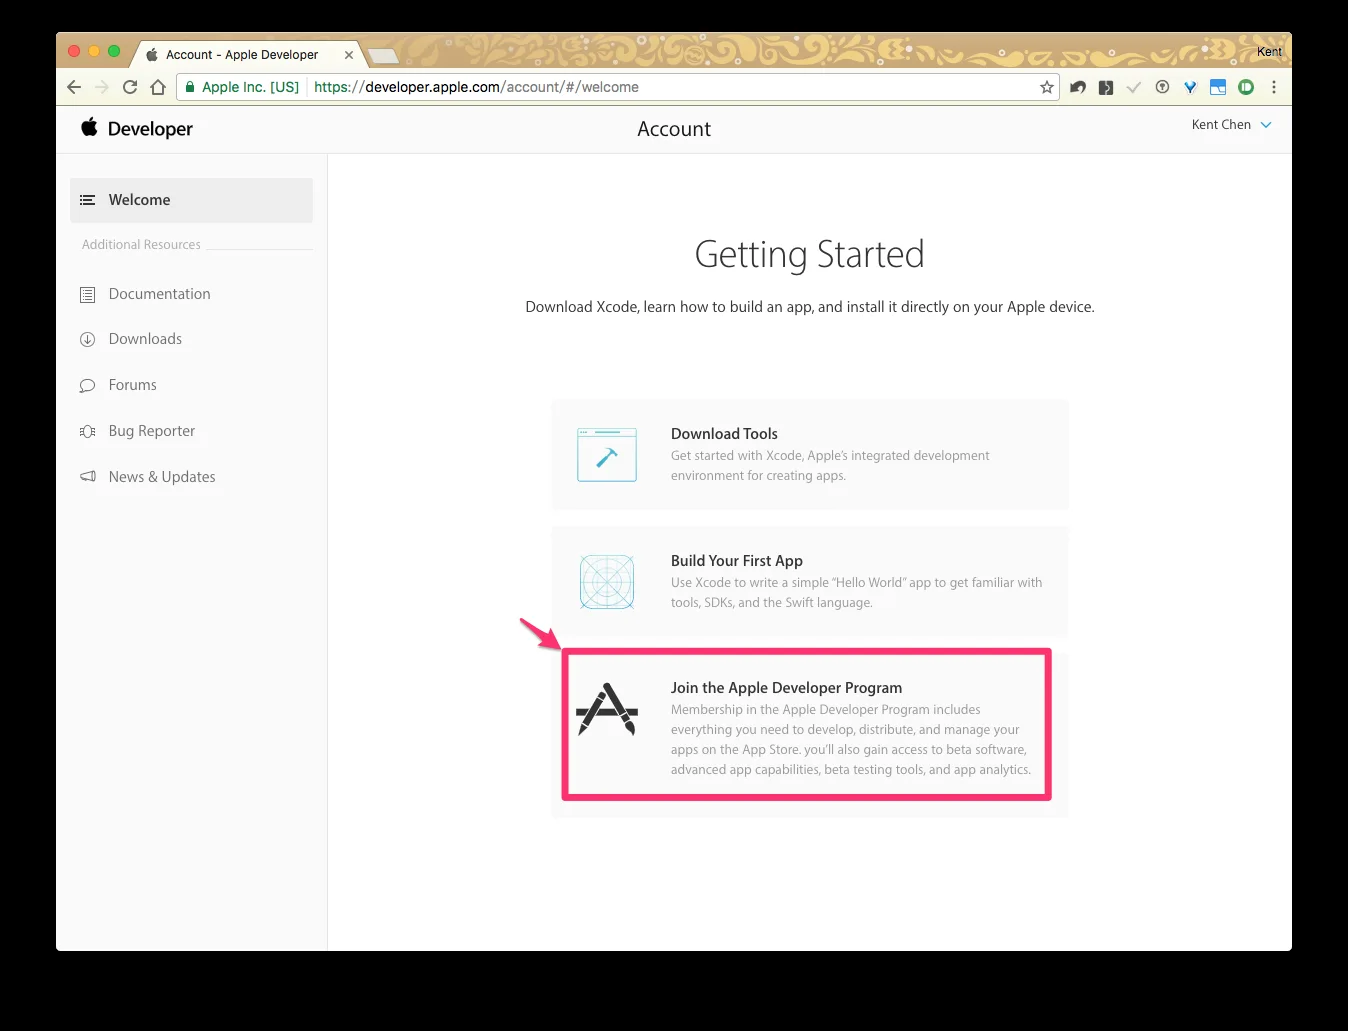
Task: Bookmark this page with the star icon
Action: [1047, 87]
